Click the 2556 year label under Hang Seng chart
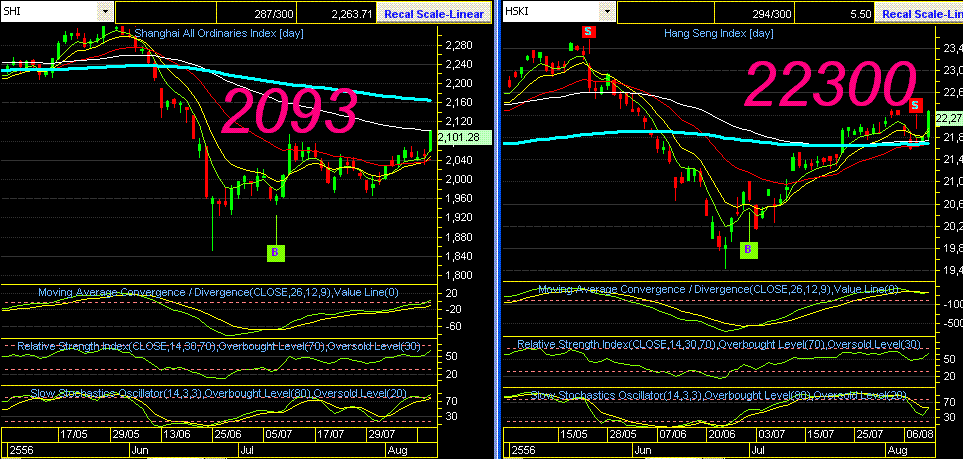Screen dimensions: 963x459 click(523, 450)
